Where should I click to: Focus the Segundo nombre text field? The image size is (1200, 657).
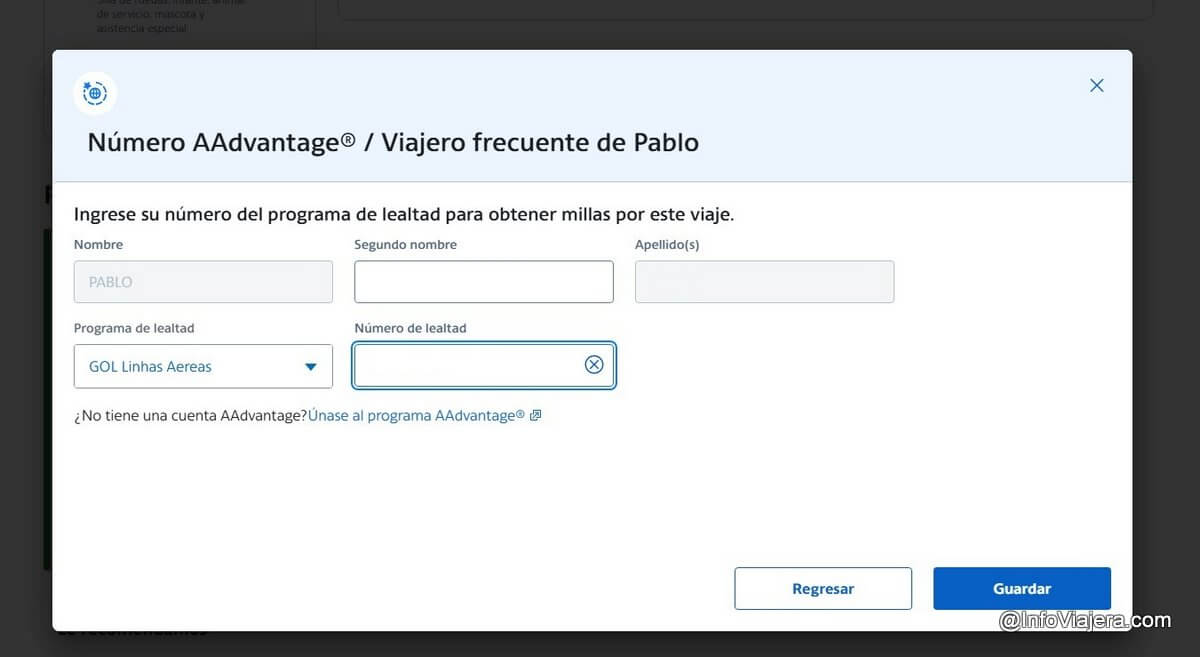[484, 282]
